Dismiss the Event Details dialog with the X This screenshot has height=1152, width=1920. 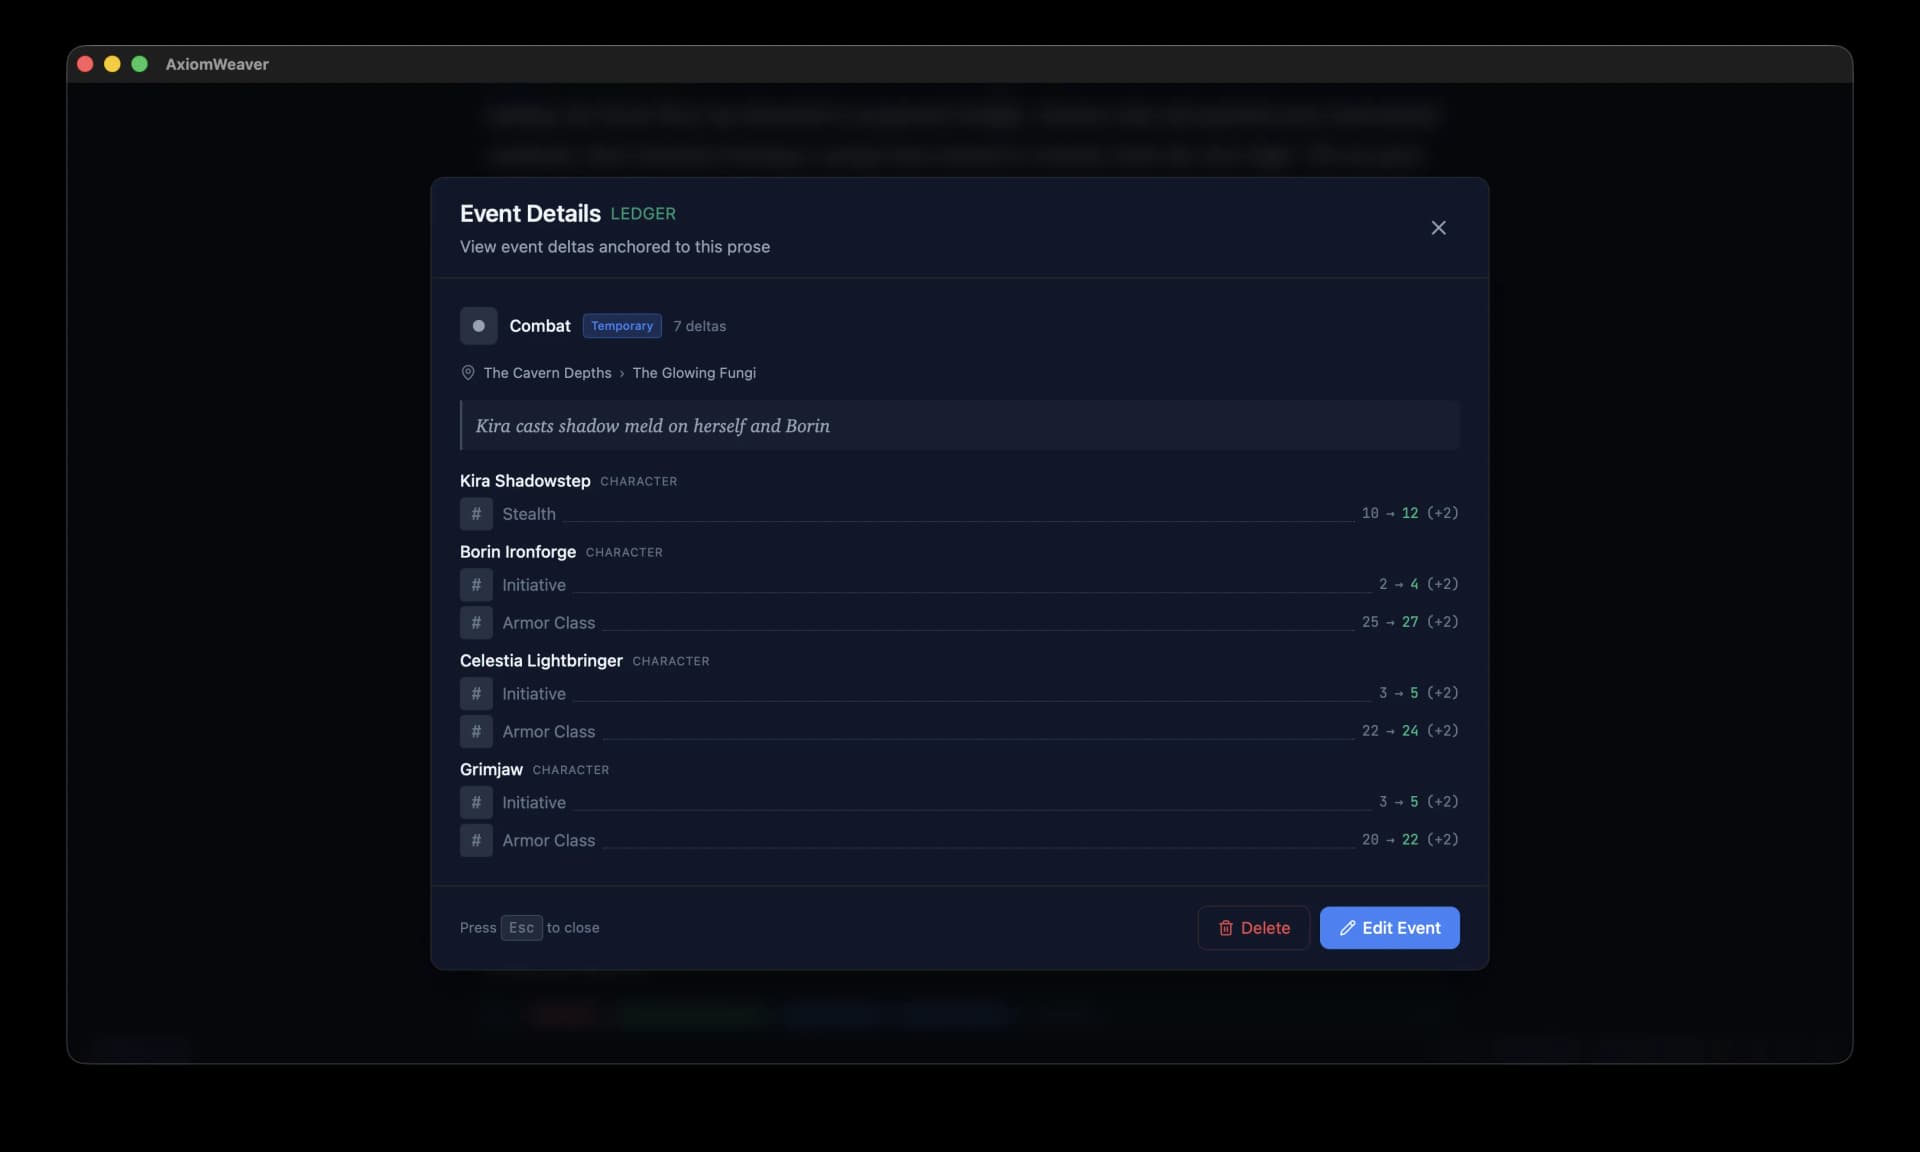pos(1438,227)
